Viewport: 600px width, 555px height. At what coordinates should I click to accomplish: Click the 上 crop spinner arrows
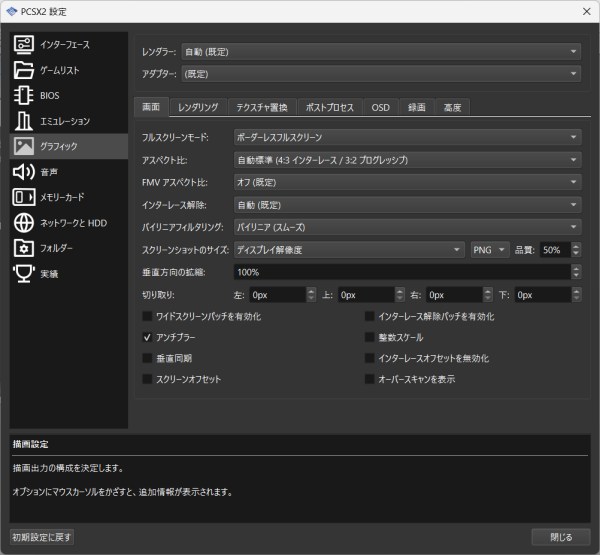point(399,295)
